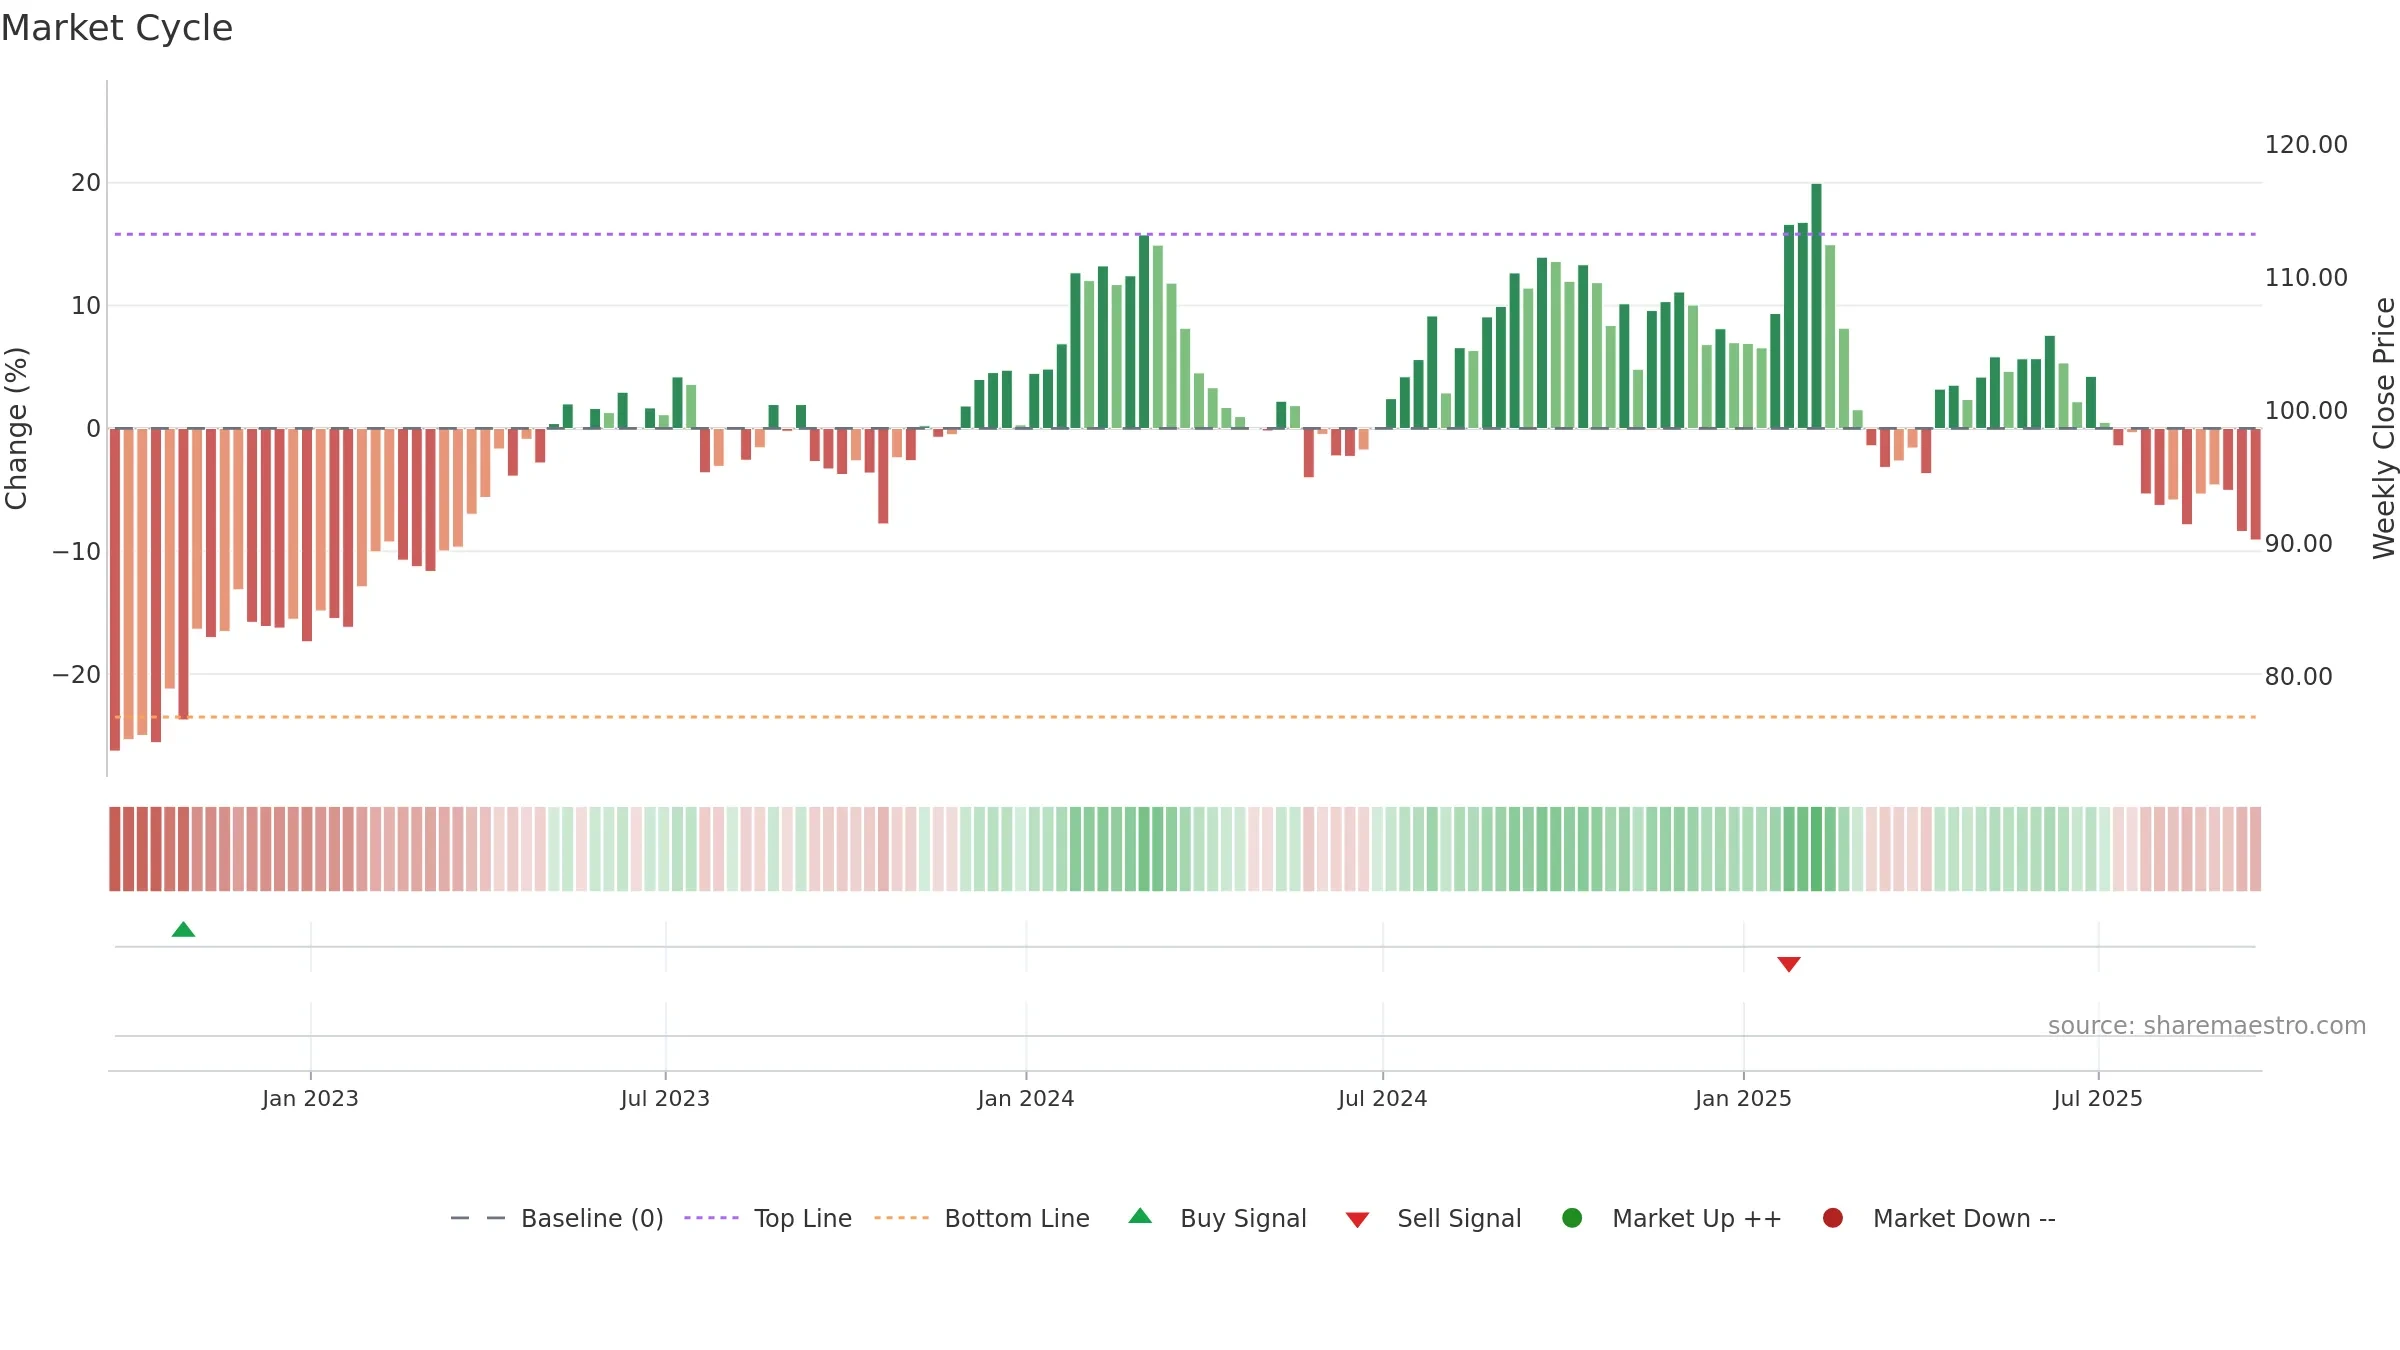Click the Jul 2024 axis label
This screenshot has width=2400, height=1350.
point(1383,1098)
